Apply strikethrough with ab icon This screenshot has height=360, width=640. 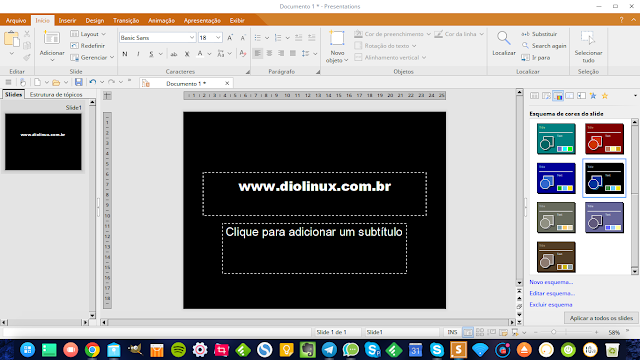coord(173,54)
